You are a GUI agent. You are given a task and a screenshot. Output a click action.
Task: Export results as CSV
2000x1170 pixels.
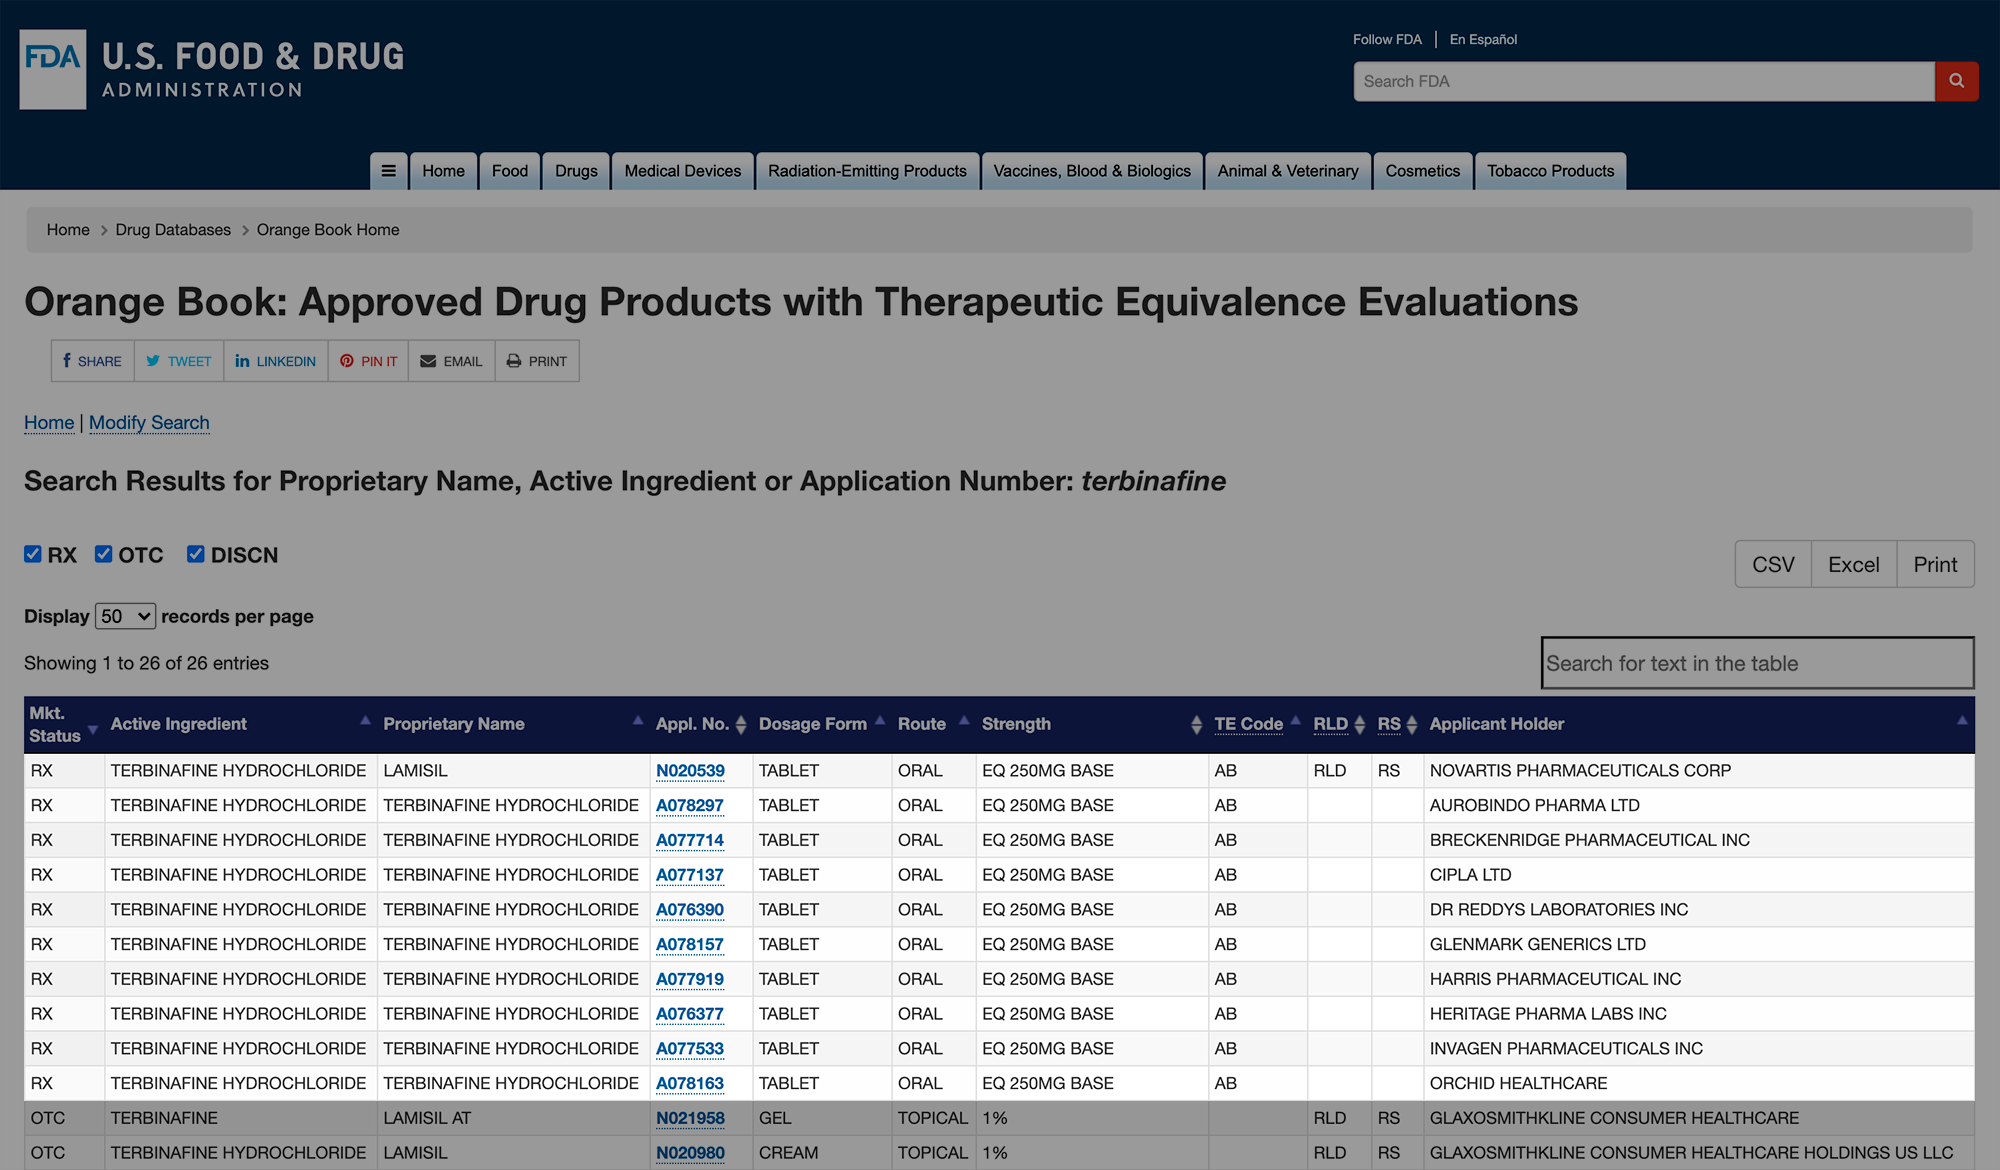click(x=1773, y=564)
